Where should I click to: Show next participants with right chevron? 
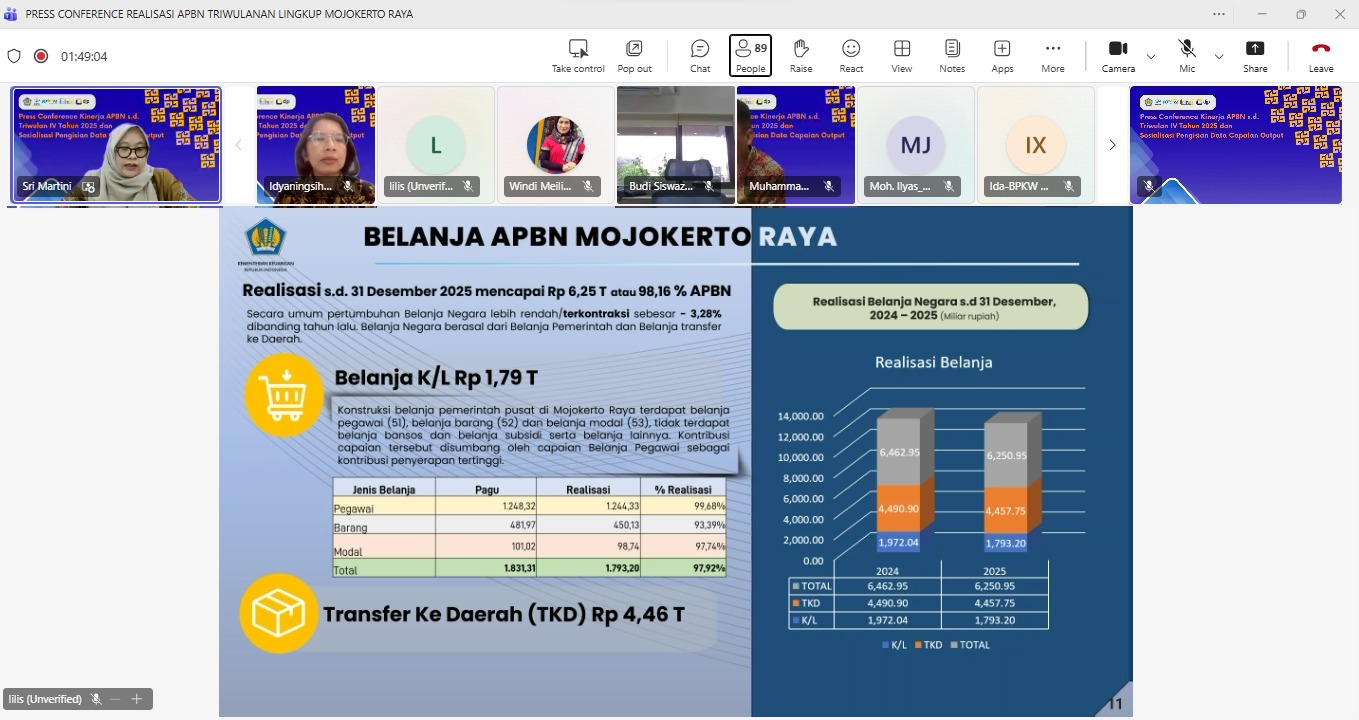(1112, 145)
